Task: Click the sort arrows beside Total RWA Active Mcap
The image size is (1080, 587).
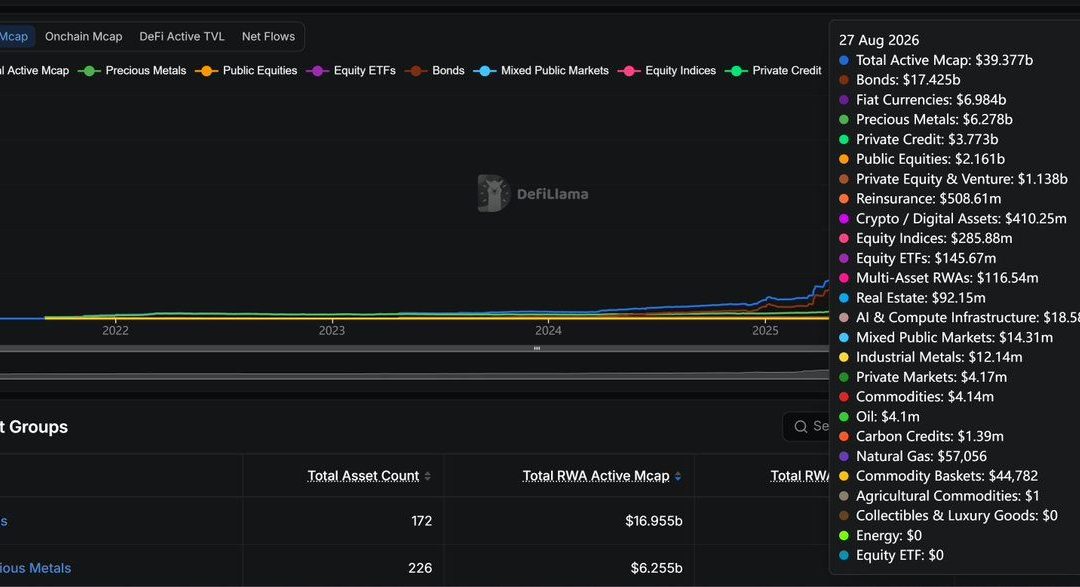Action: pos(678,476)
